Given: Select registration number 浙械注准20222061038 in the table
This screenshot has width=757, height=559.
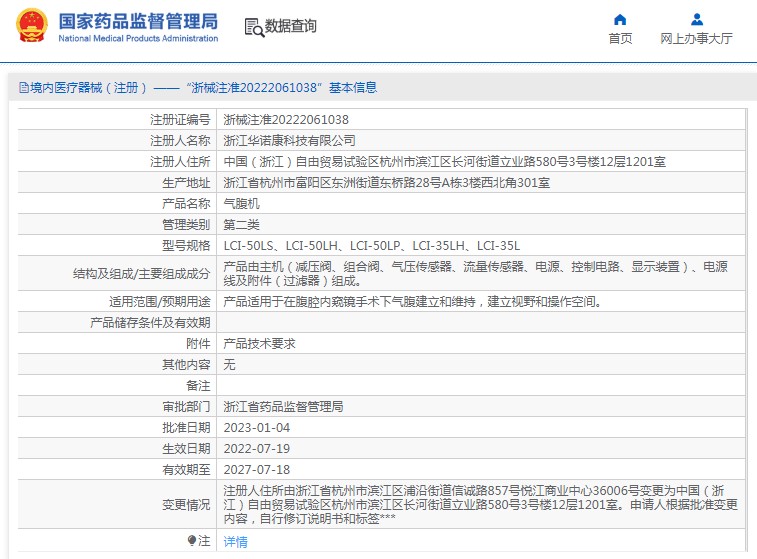Looking at the screenshot, I should point(286,120).
